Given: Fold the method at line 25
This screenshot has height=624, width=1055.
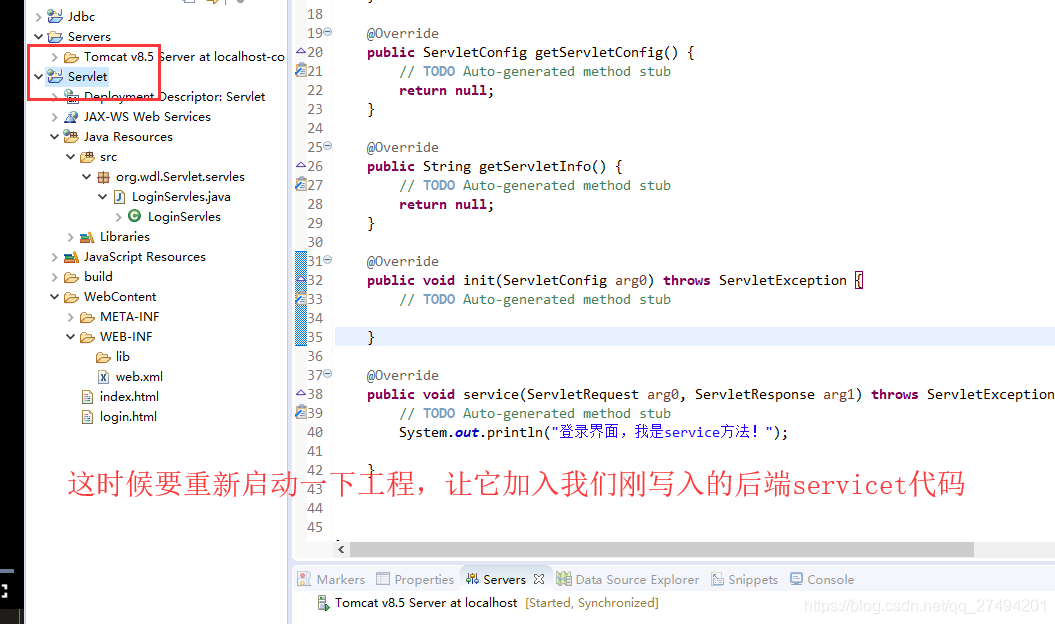Looking at the screenshot, I should [x=328, y=145].
